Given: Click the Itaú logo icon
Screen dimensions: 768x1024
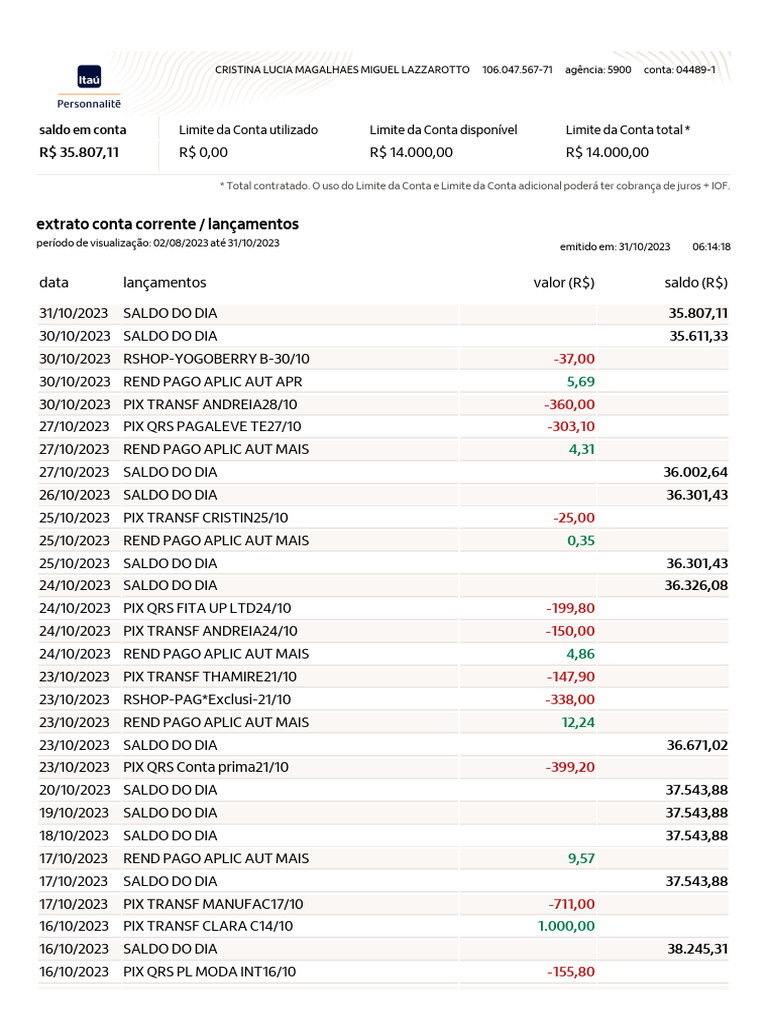Looking at the screenshot, I should [x=89, y=77].
